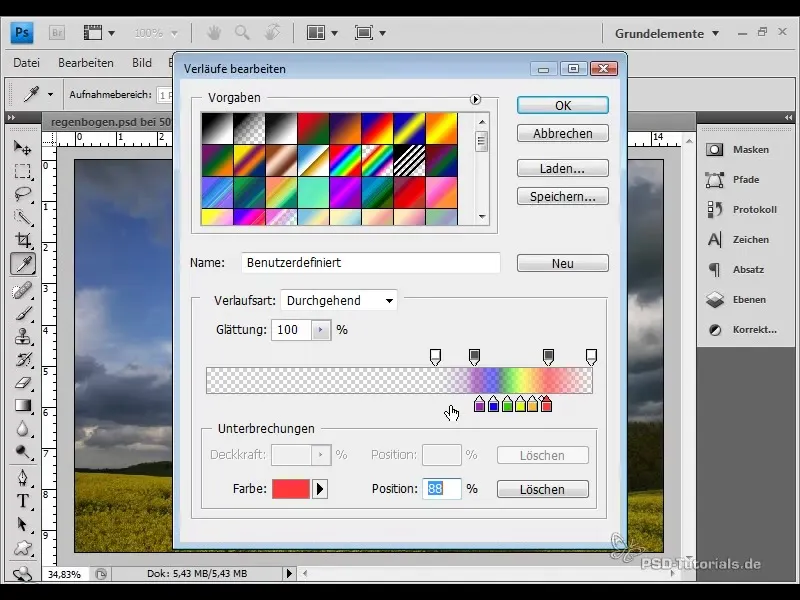
Task: Open the Farbe color options arrow
Action: point(320,489)
